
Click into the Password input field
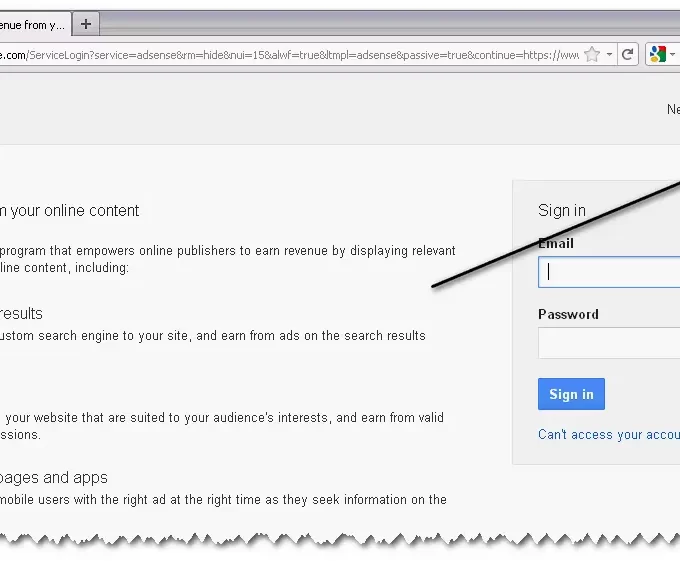[x=609, y=343]
